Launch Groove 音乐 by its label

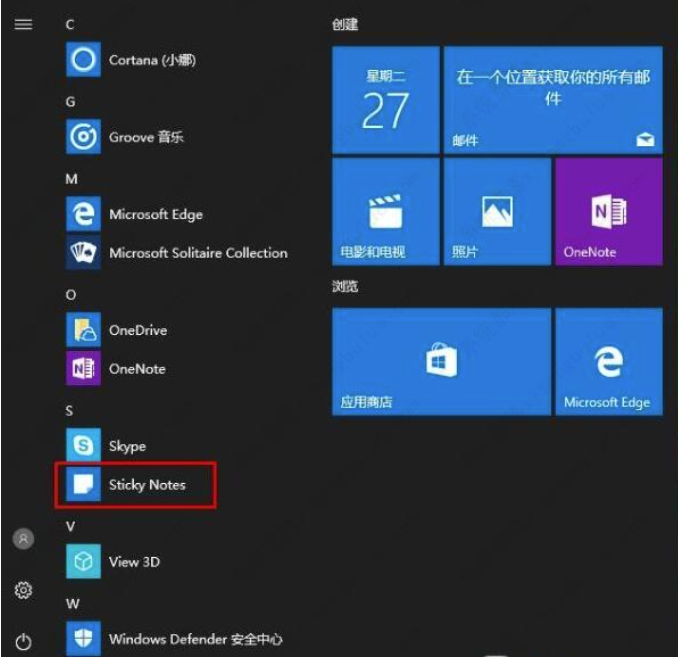pyautogui.click(x=146, y=137)
